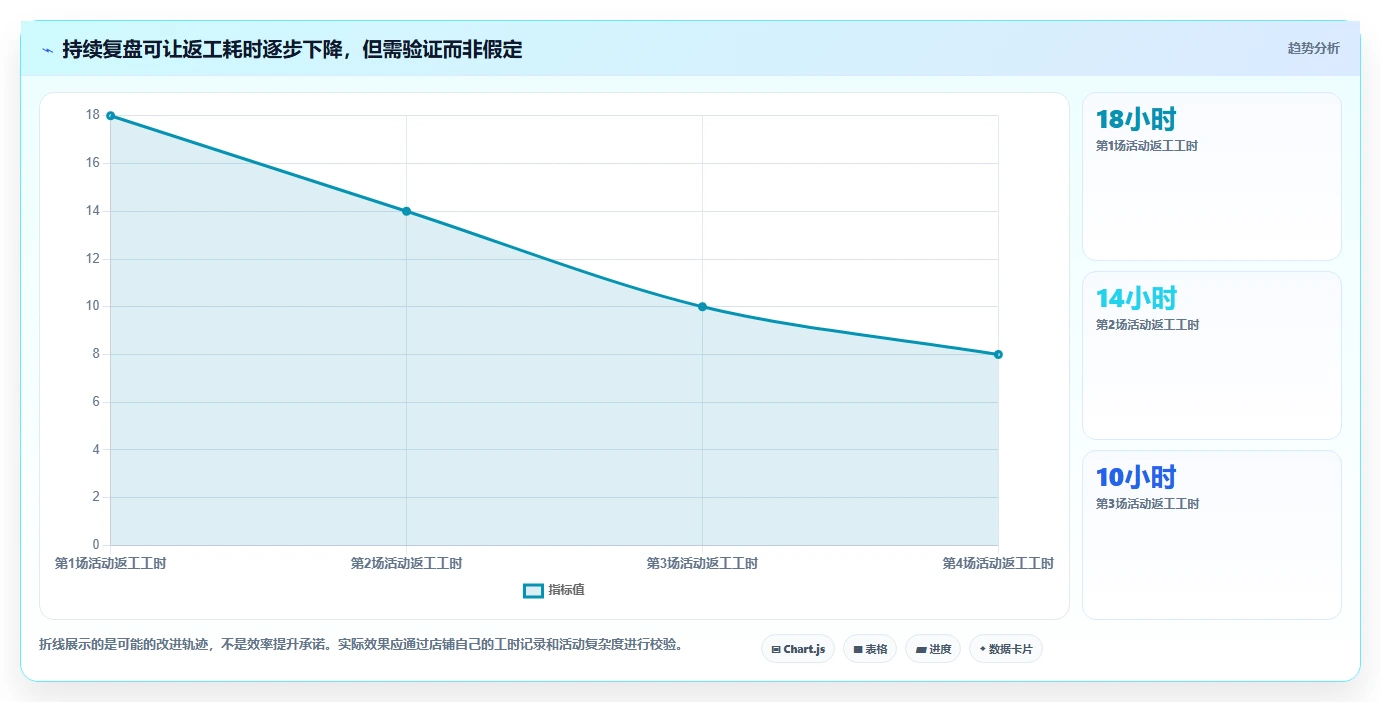Click the y-axis label 12
The height and width of the screenshot is (702, 1381).
point(93,259)
